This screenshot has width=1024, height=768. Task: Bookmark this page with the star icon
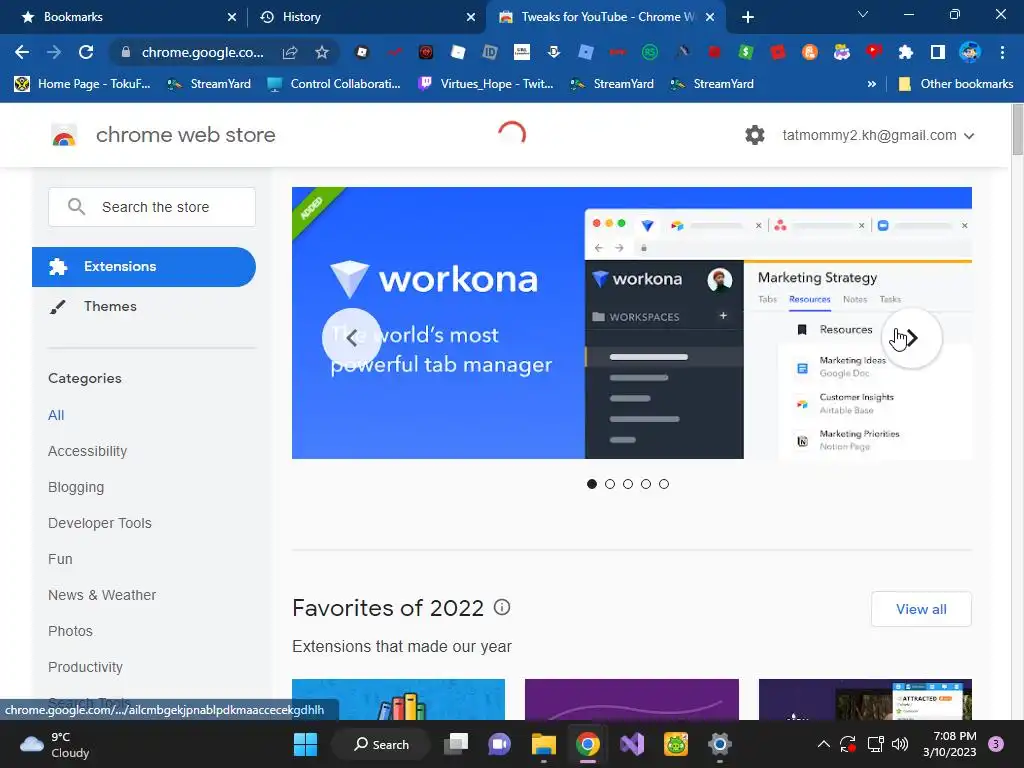coord(321,52)
